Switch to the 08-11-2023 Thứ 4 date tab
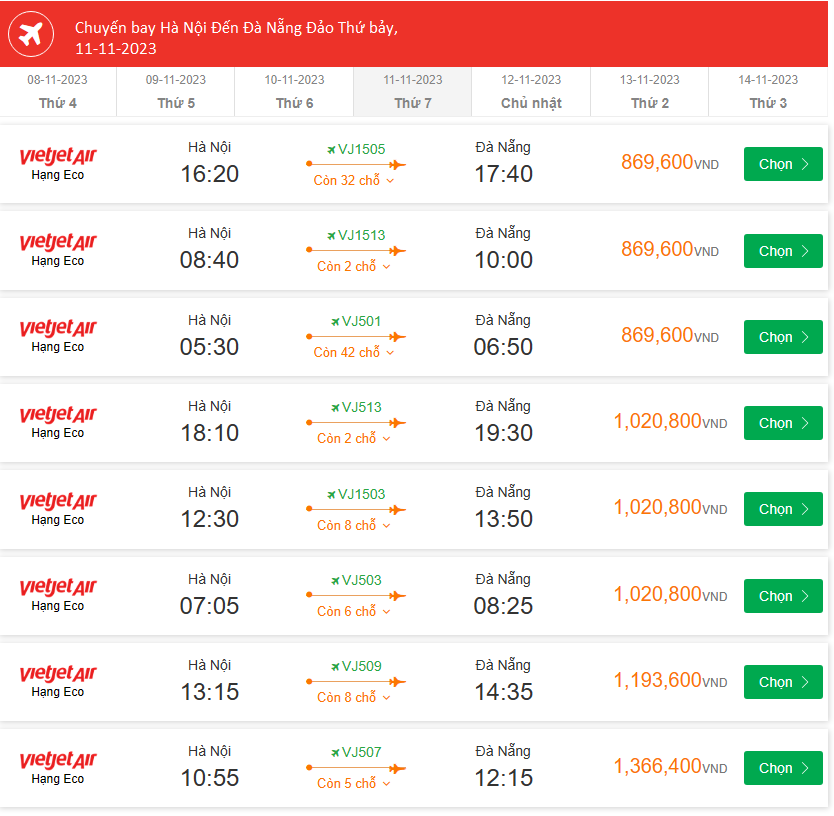This screenshot has width=834, height=816. [58, 92]
